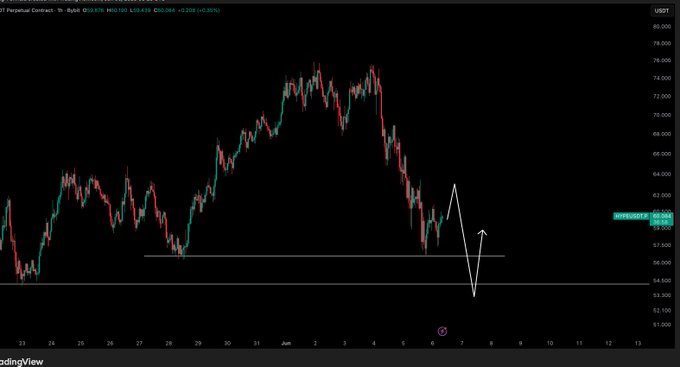Select the HYPEUSDT.P symbol price label
Image resolution: width=680 pixels, height=367 pixels.
(x=631, y=216)
